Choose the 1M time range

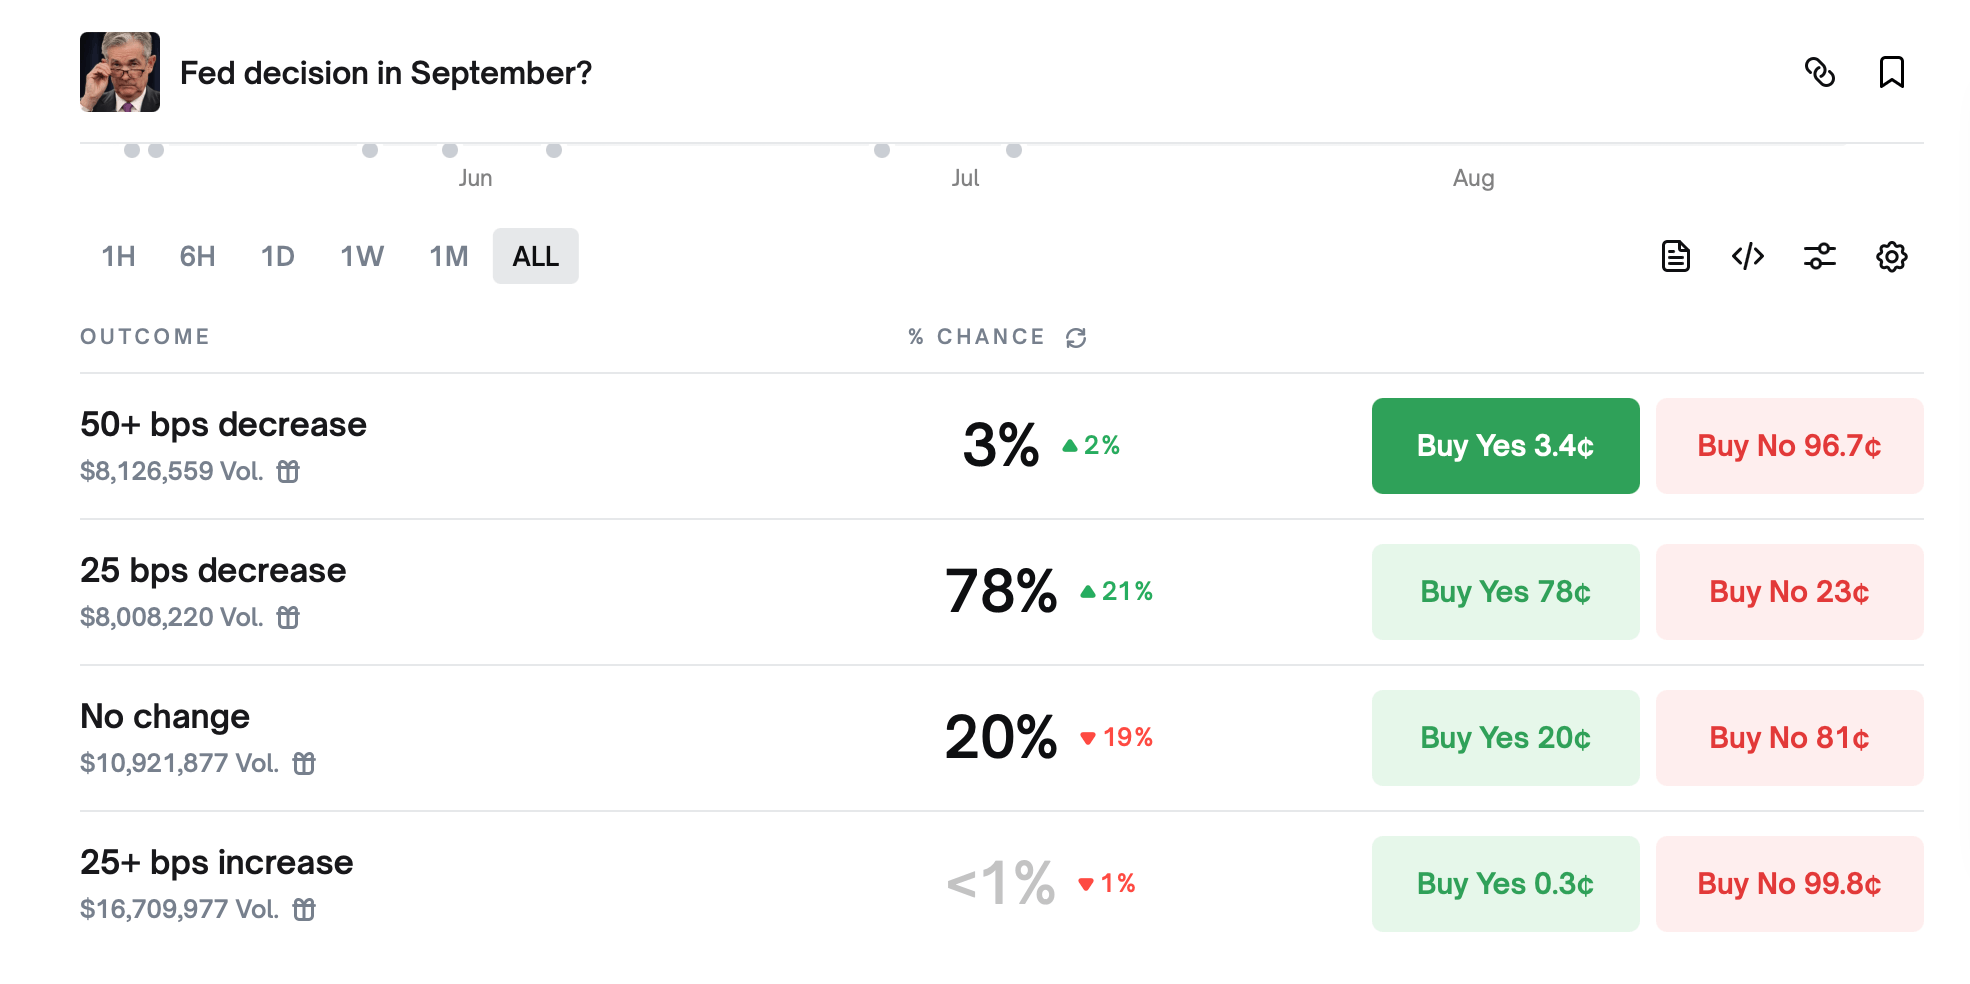tap(448, 256)
